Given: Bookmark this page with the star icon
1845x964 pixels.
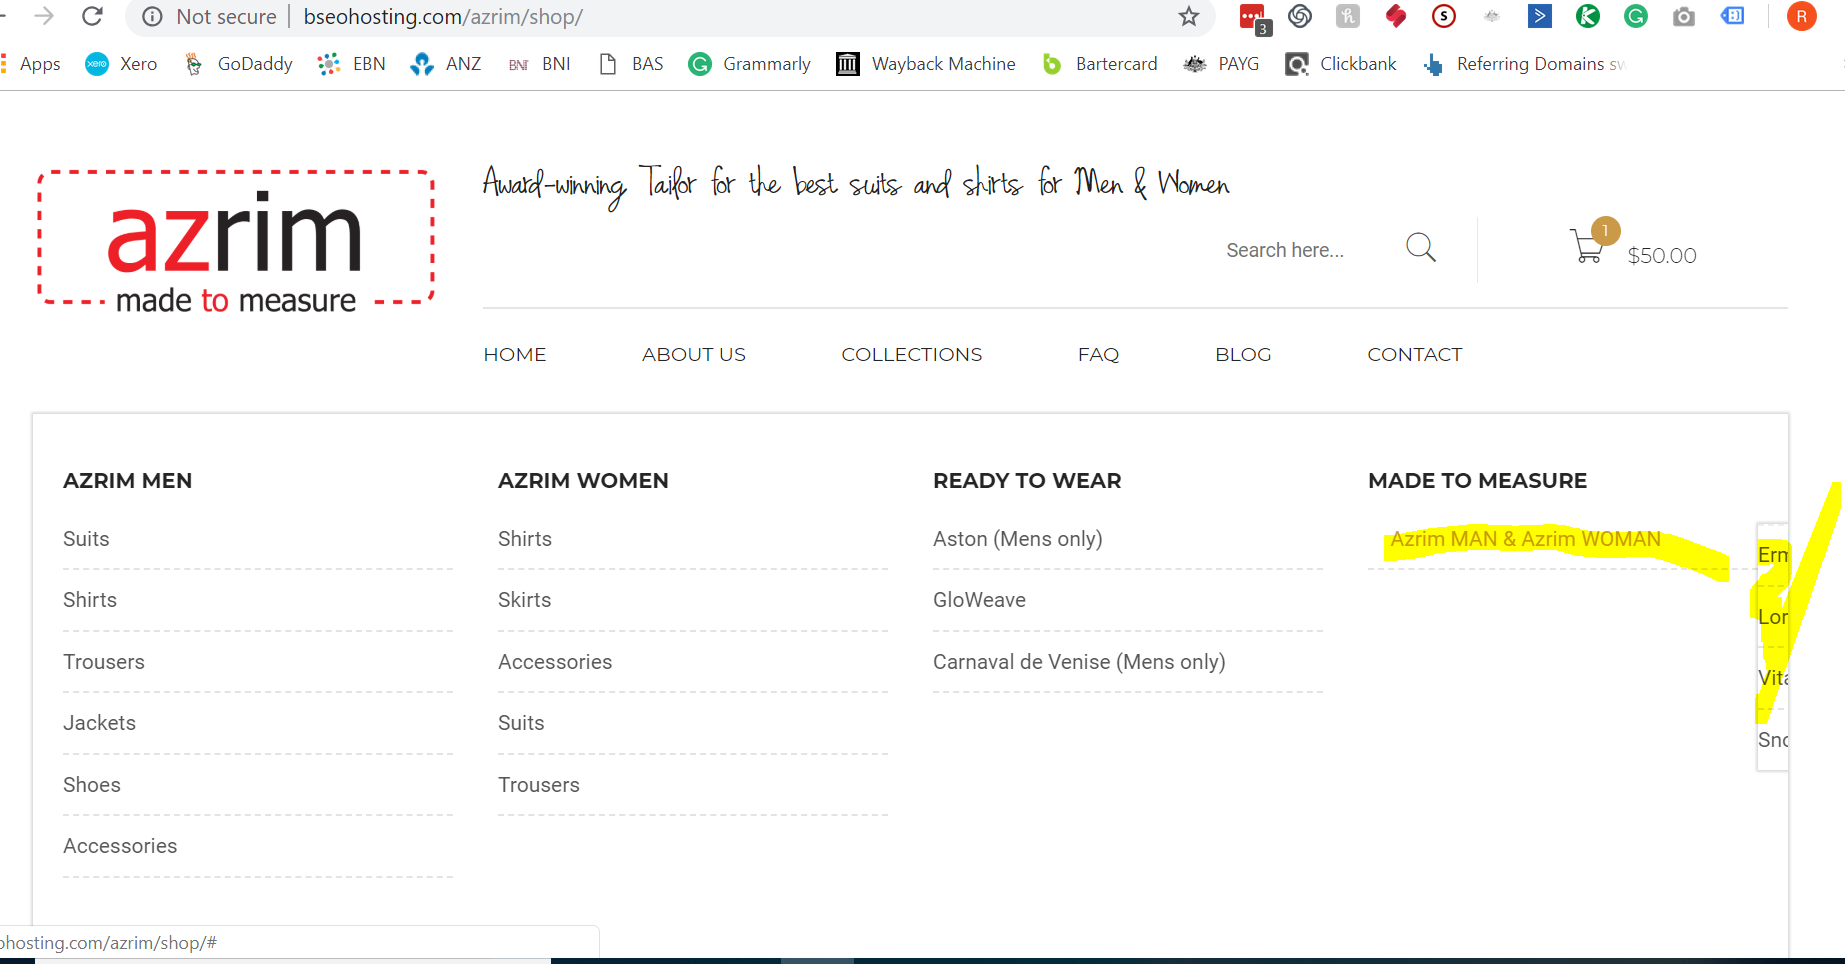Looking at the screenshot, I should (1188, 16).
